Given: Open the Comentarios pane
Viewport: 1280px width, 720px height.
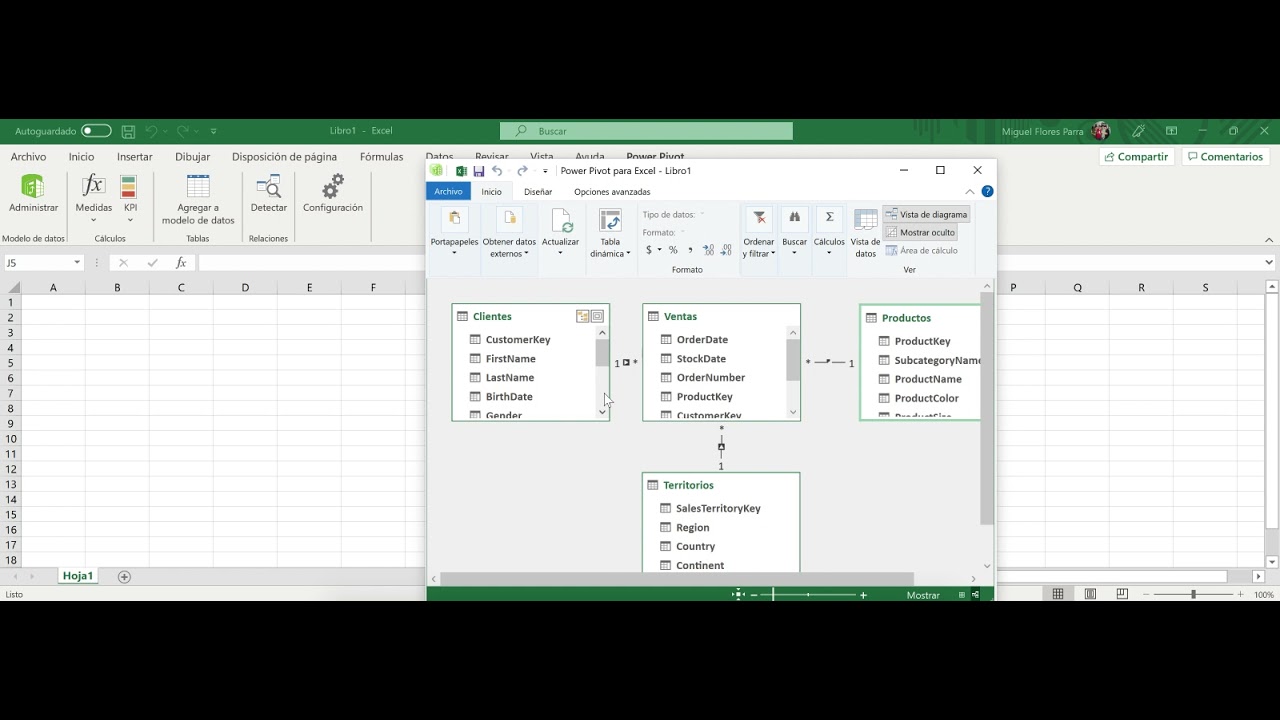Looking at the screenshot, I should tap(1224, 157).
